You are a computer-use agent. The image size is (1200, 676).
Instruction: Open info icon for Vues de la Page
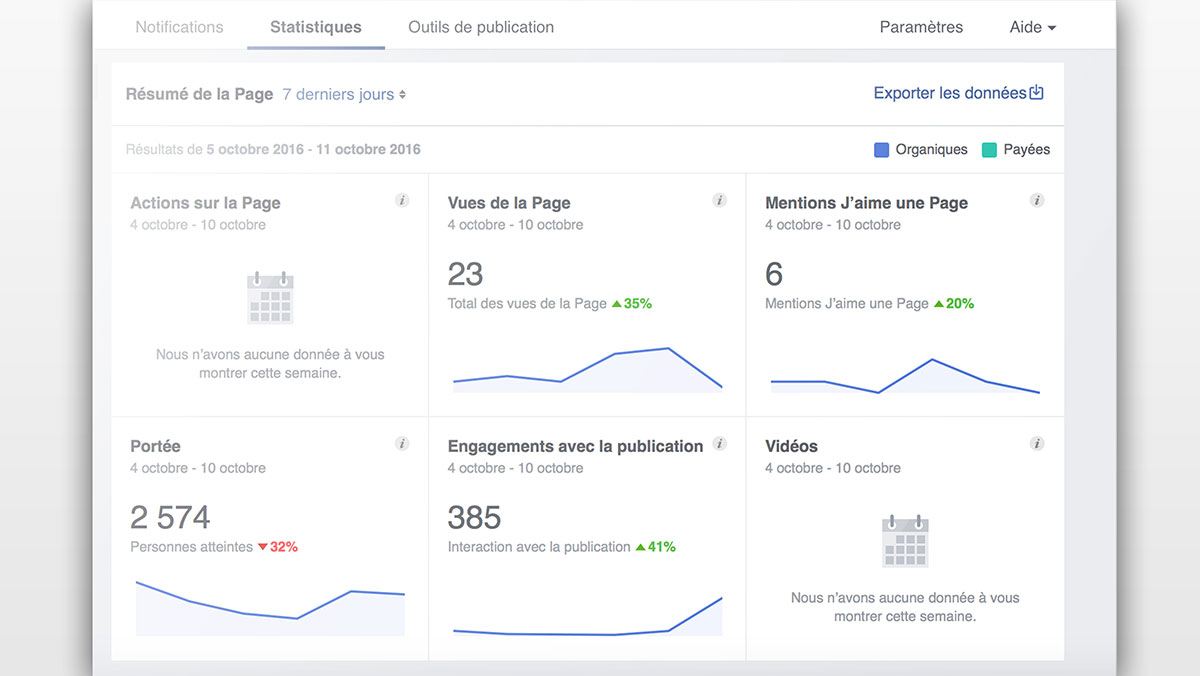tap(719, 200)
